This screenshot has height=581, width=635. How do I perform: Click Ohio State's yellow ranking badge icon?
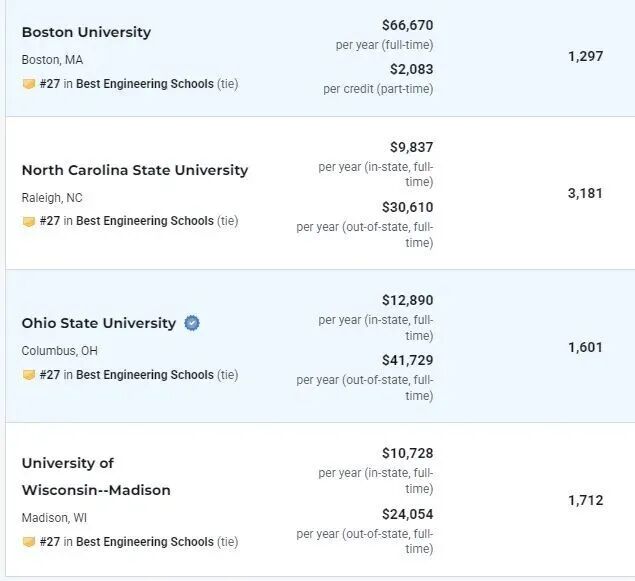[28, 375]
